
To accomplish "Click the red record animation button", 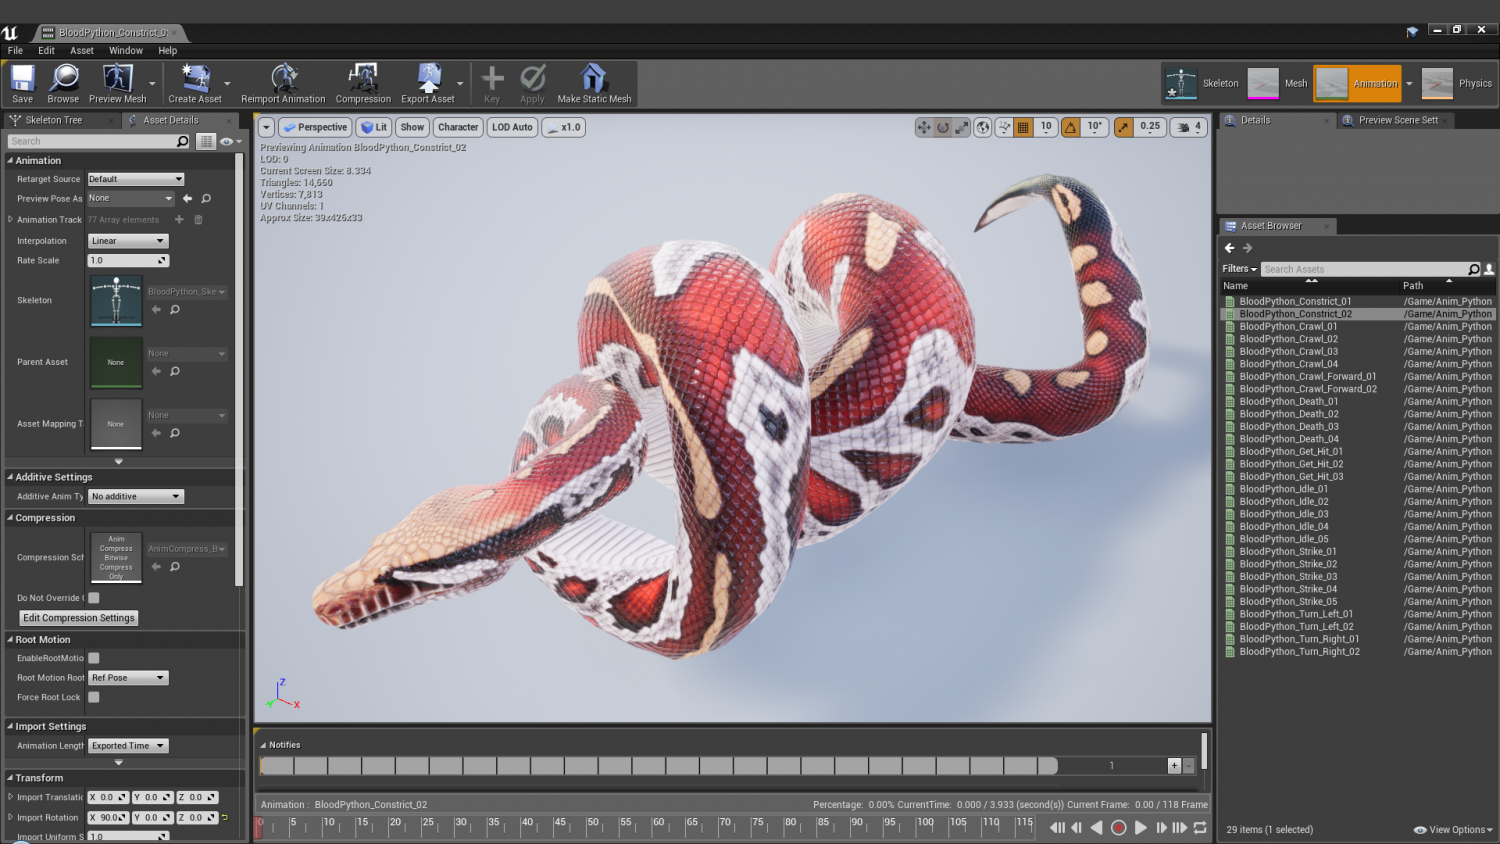I will pos(1119,828).
